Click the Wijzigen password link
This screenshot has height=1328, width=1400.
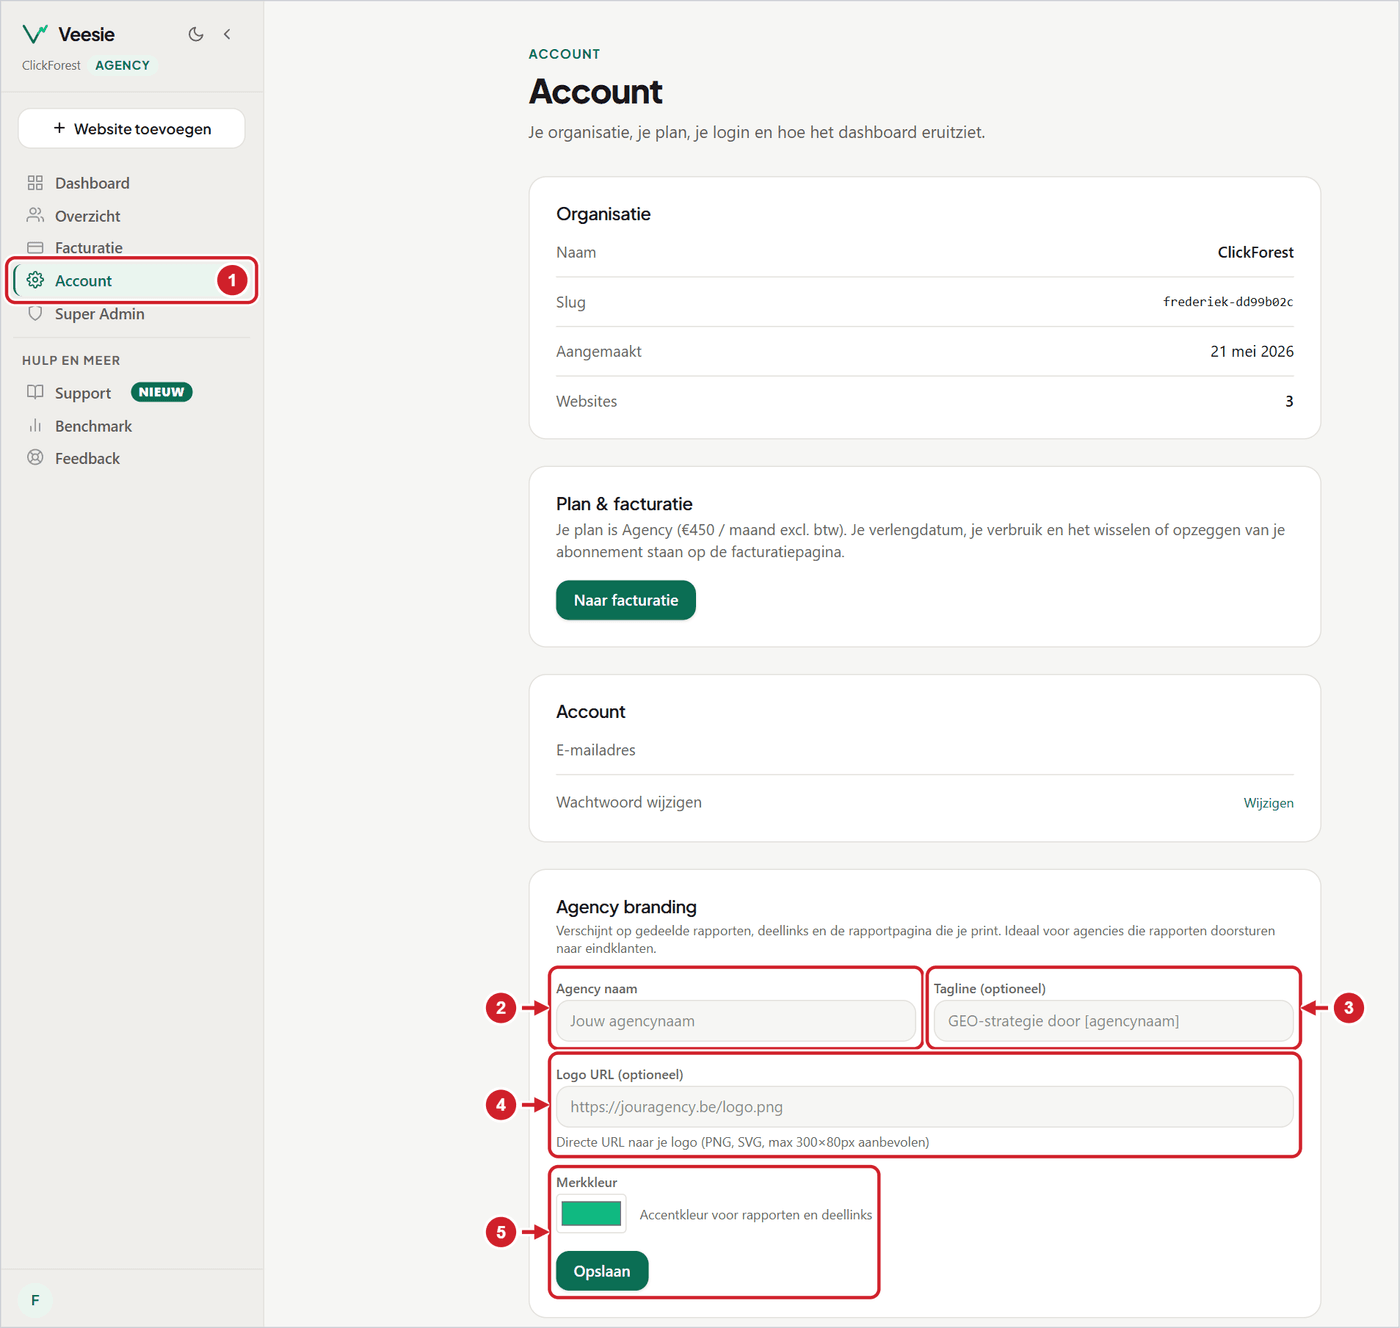tap(1268, 803)
